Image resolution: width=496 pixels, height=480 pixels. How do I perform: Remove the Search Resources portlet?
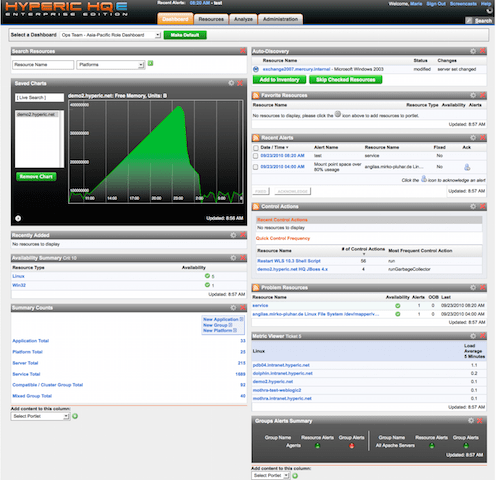point(243,51)
